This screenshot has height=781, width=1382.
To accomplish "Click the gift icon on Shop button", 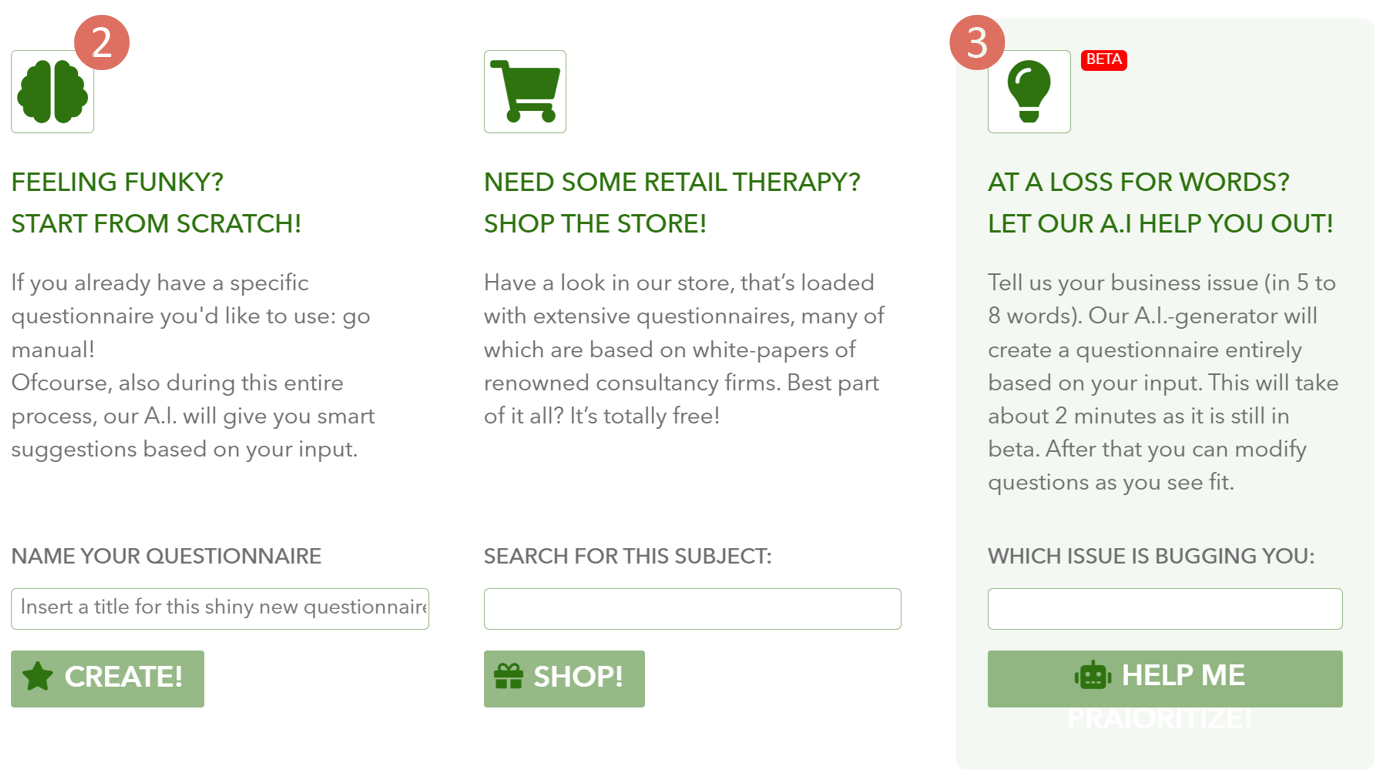I will (509, 677).
